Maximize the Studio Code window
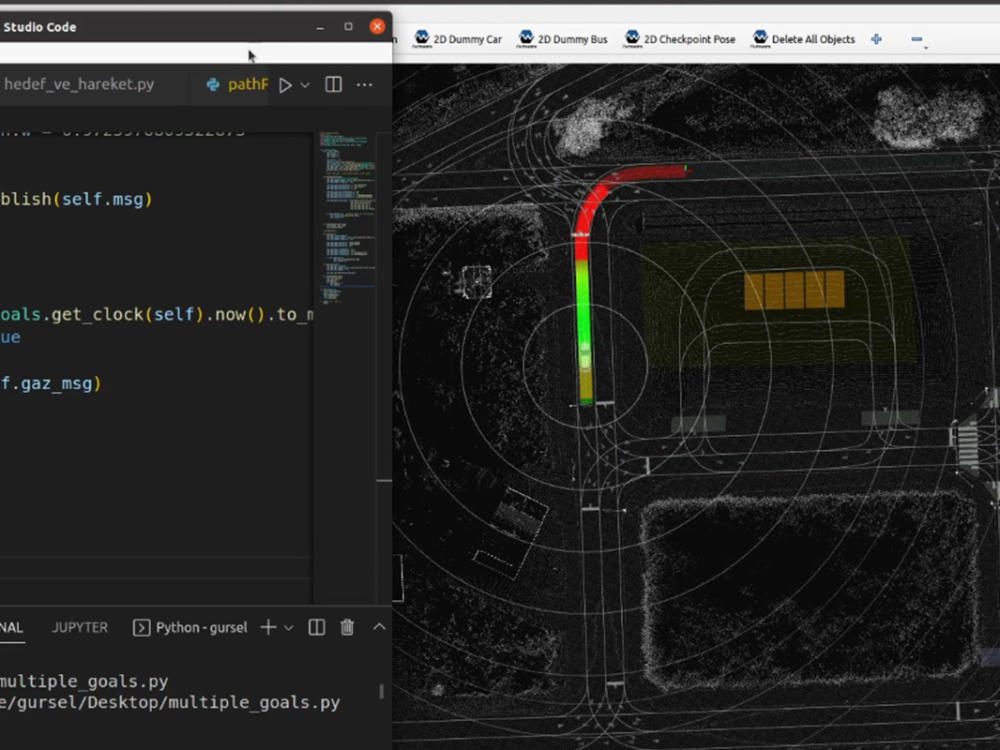 click(348, 26)
